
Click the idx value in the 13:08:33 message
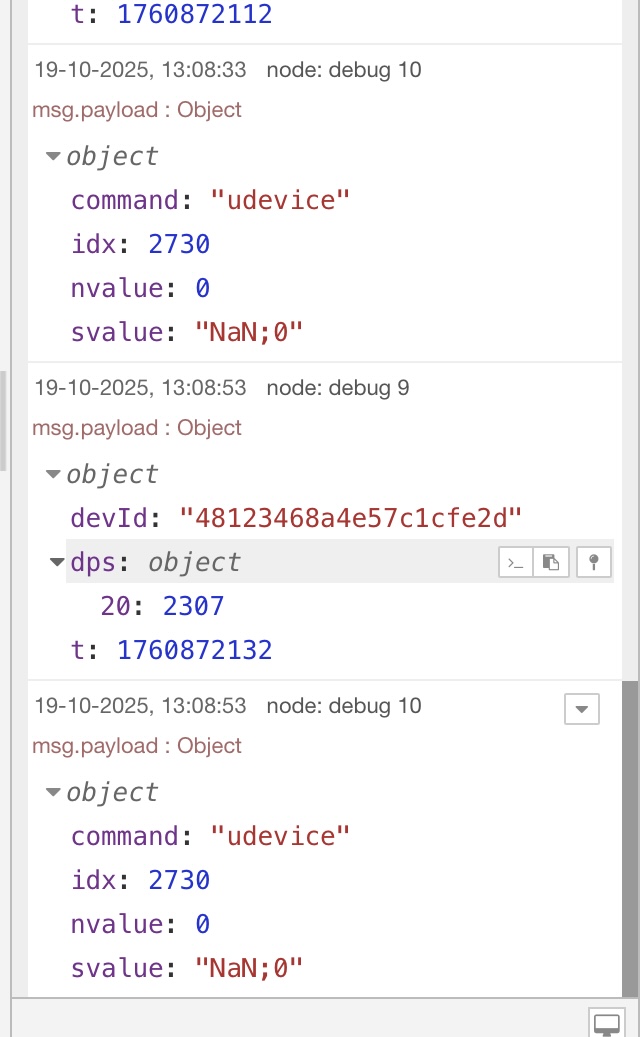[x=178, y=245]
